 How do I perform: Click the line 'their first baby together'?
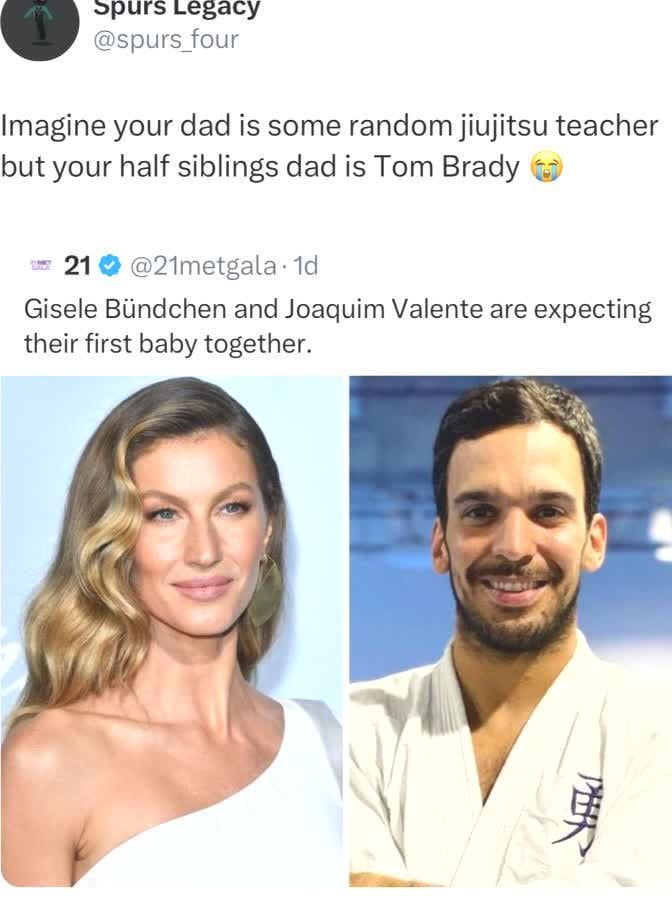pos(167,344)
